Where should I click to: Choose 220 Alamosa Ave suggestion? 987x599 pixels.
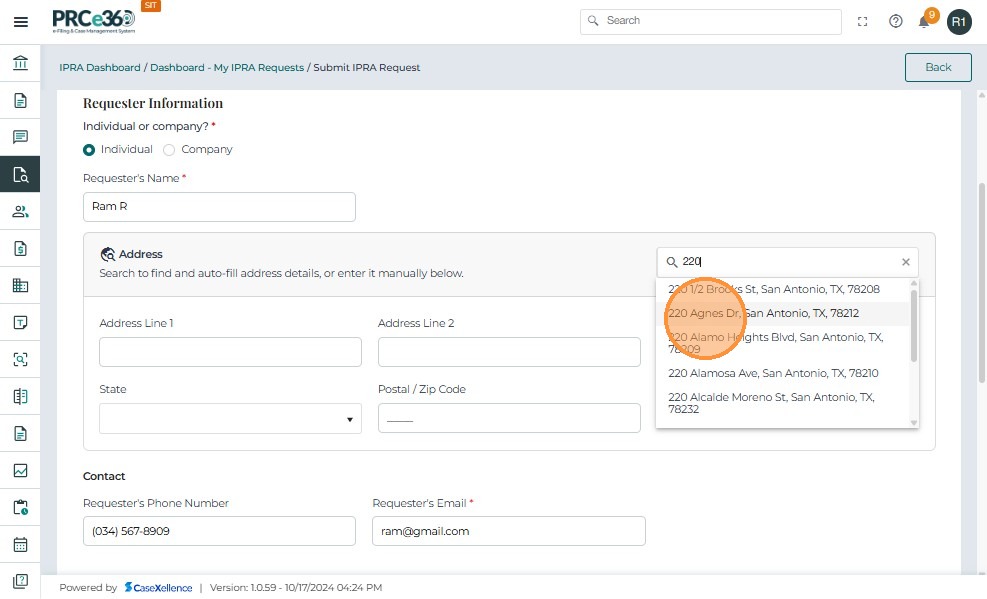[x=773, y=373]
